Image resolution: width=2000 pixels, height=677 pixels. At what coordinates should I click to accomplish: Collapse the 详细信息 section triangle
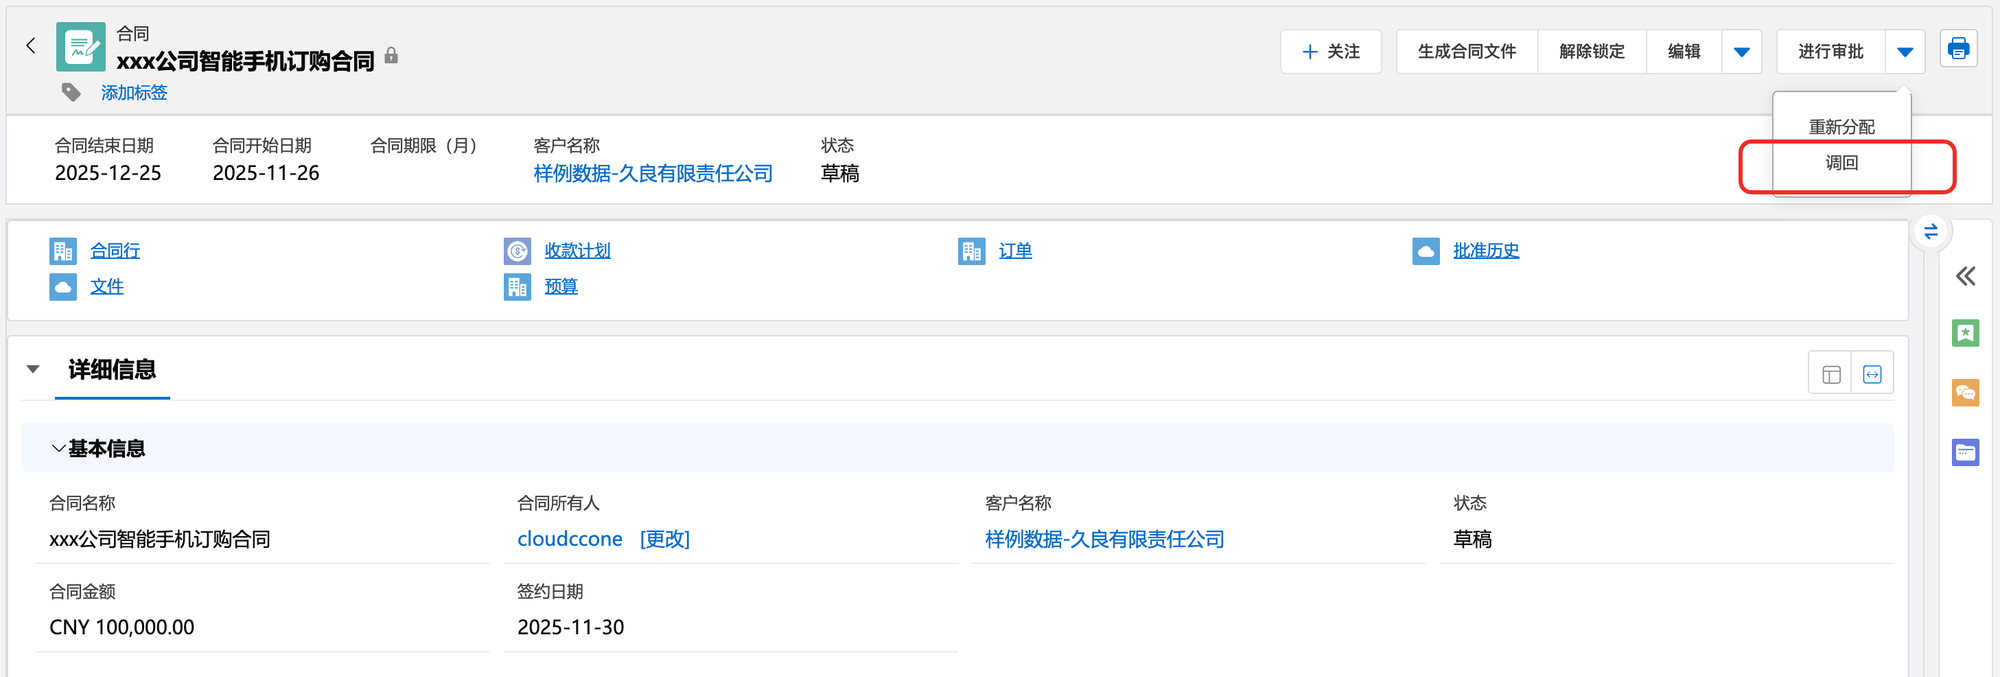[x=33, y=370]
